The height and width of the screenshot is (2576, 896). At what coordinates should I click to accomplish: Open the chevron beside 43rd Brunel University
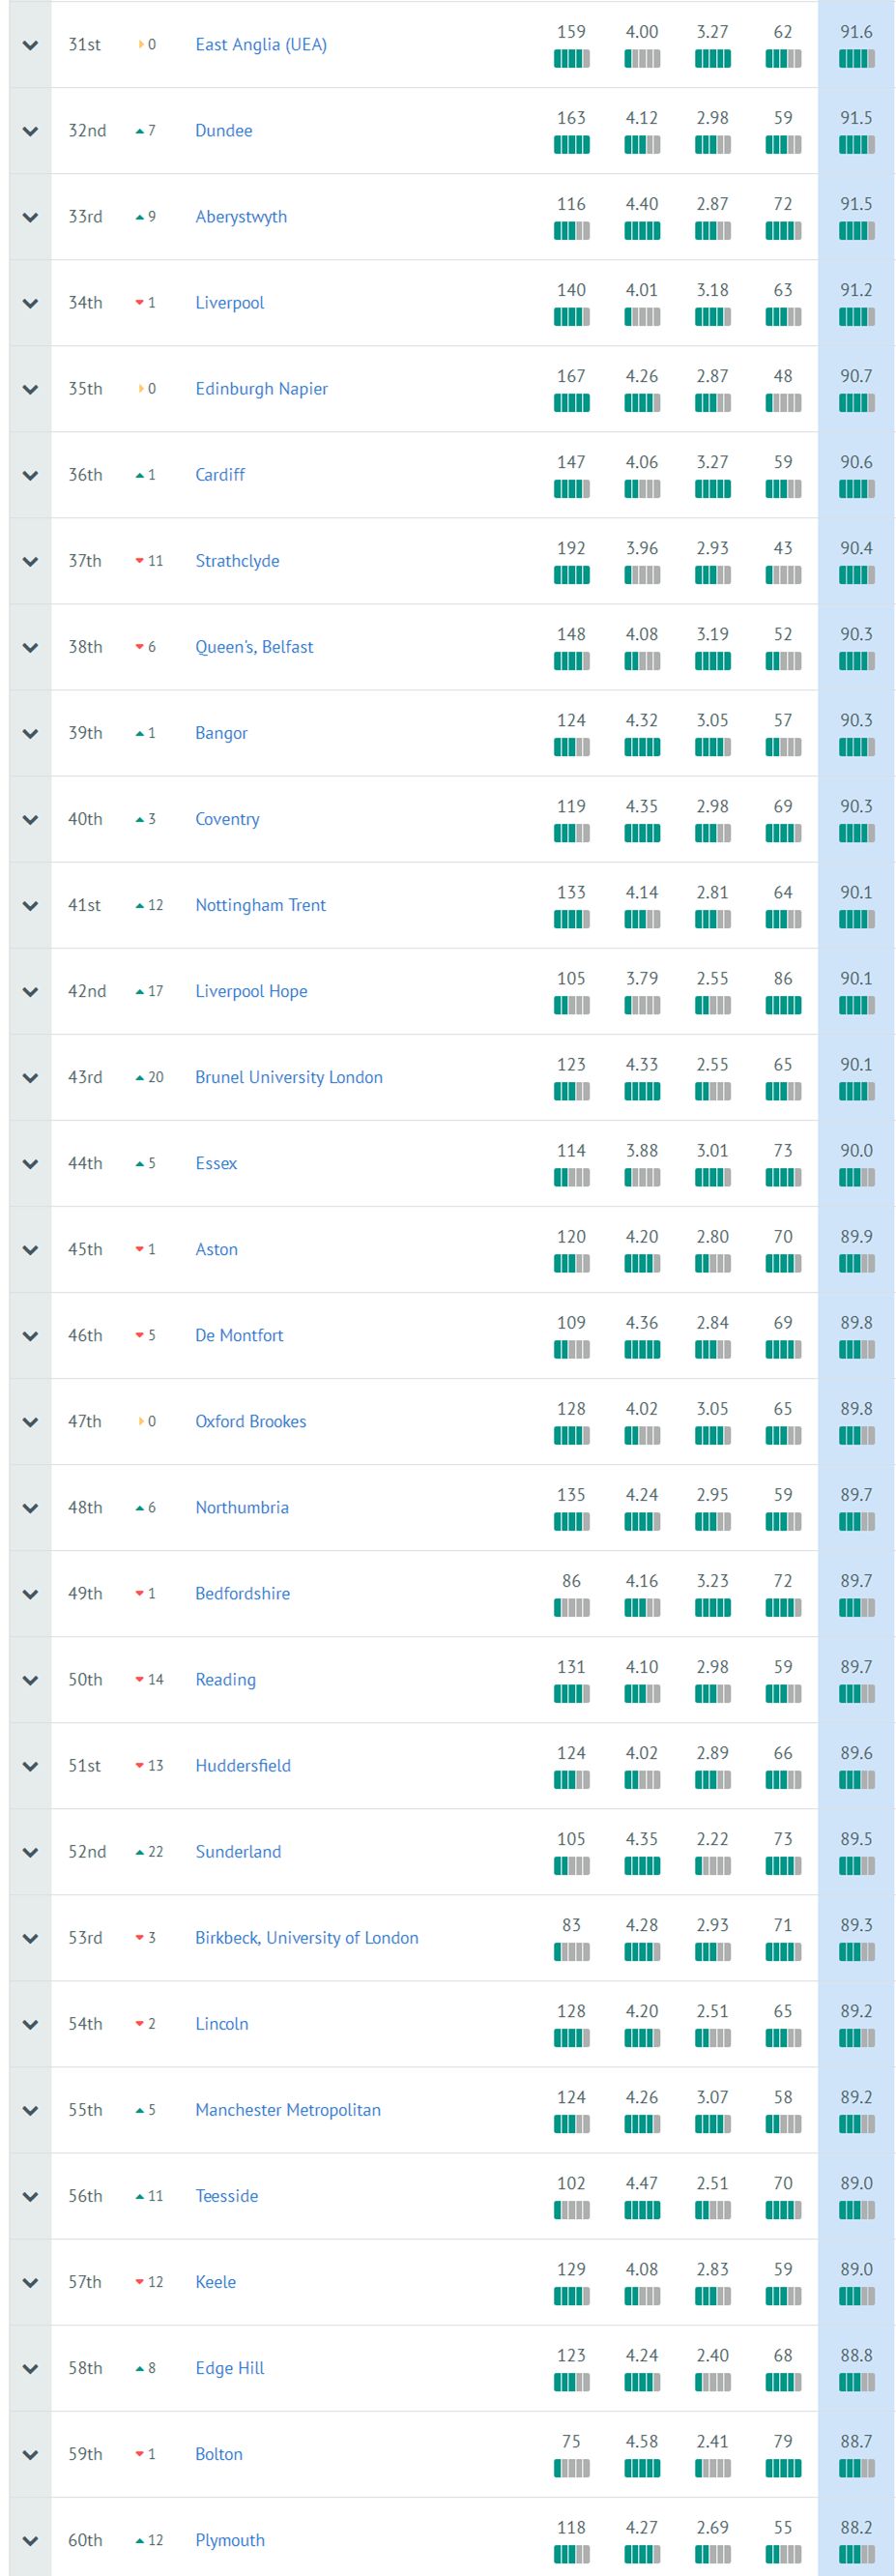coord(30,1077)
